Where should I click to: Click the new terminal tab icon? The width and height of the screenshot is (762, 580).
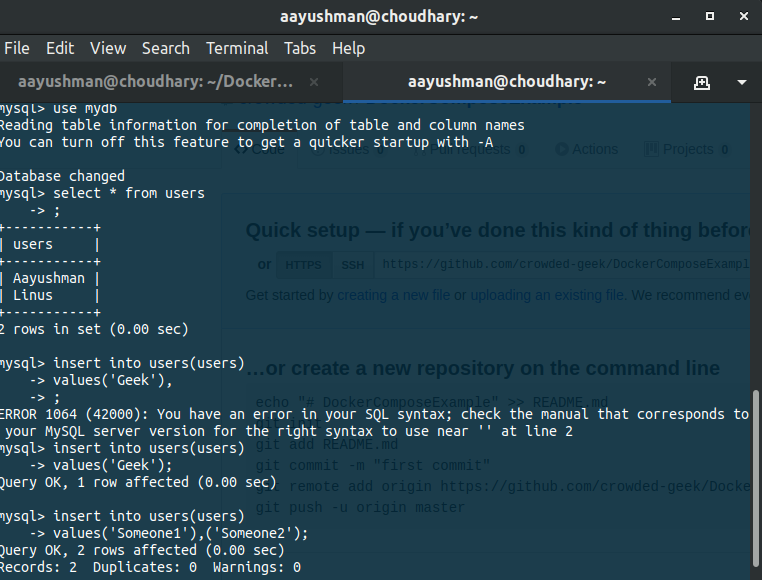coord(701,83)
